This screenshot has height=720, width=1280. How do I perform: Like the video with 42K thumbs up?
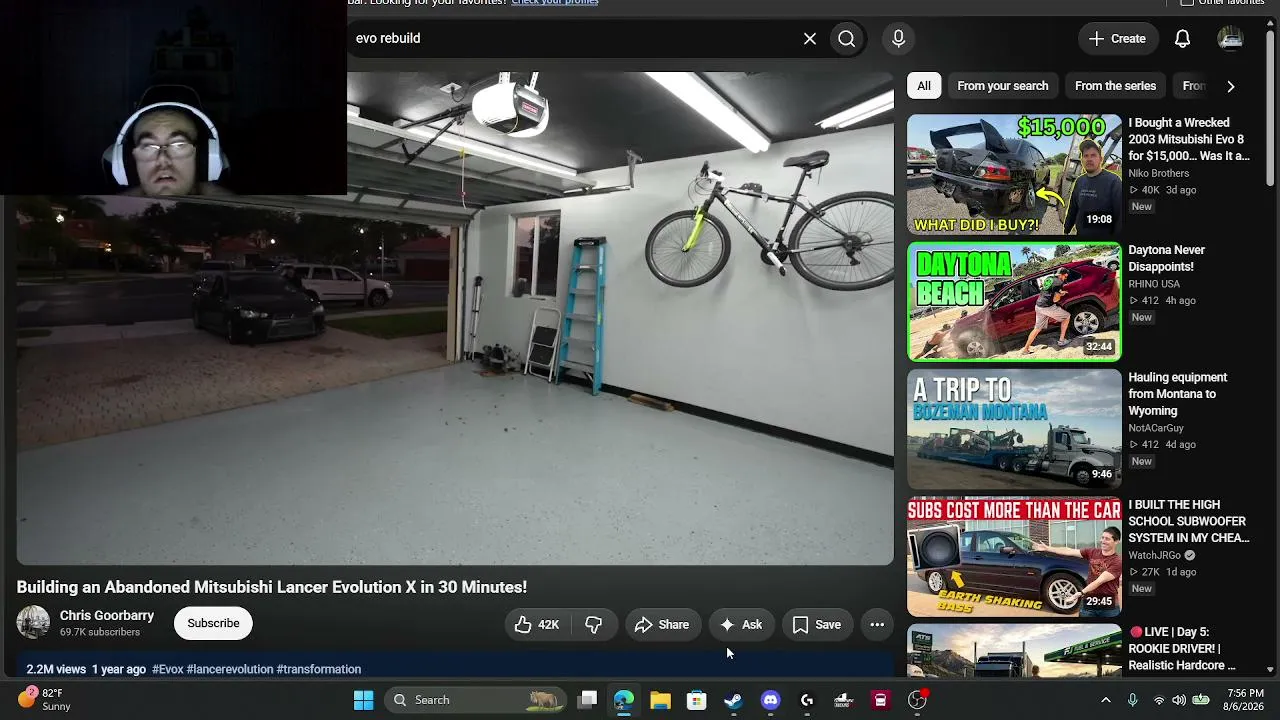(537, 625)
